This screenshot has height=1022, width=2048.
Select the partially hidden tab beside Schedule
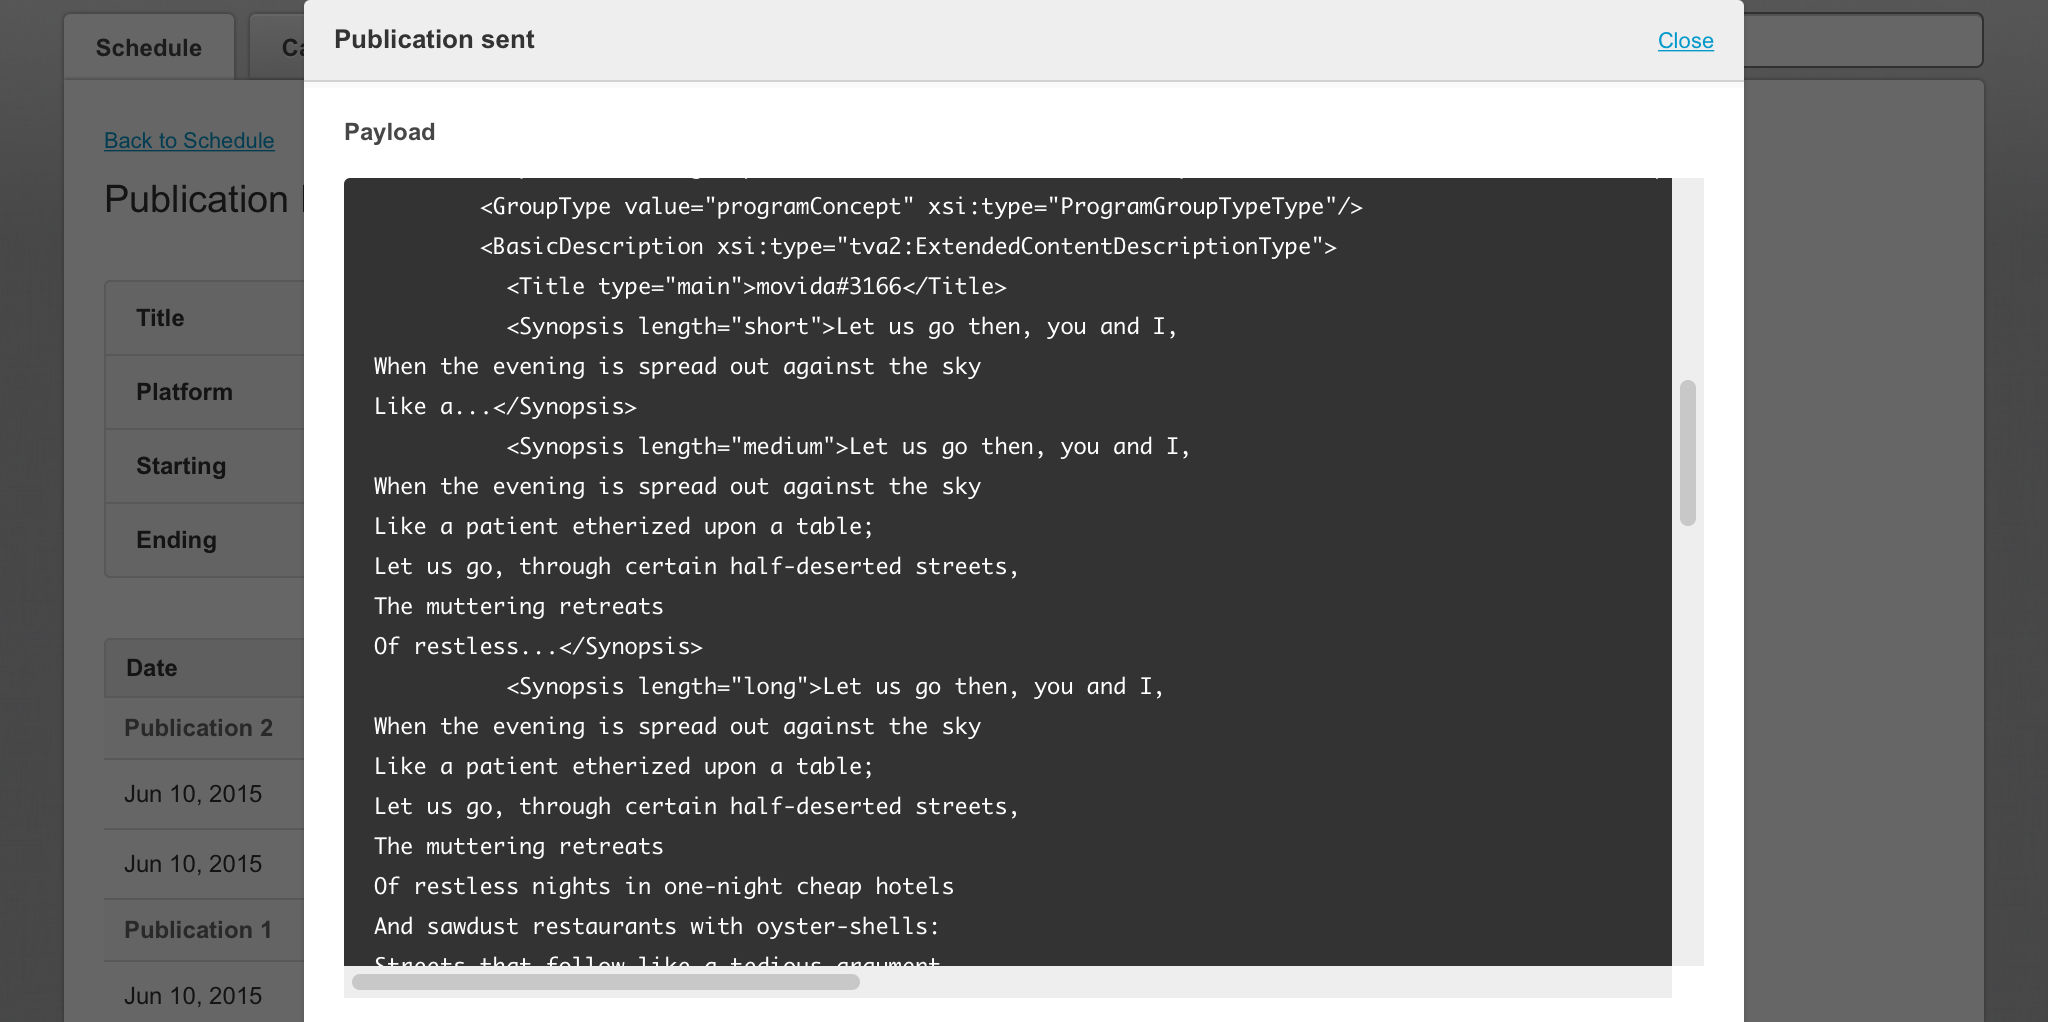(278, 48)
